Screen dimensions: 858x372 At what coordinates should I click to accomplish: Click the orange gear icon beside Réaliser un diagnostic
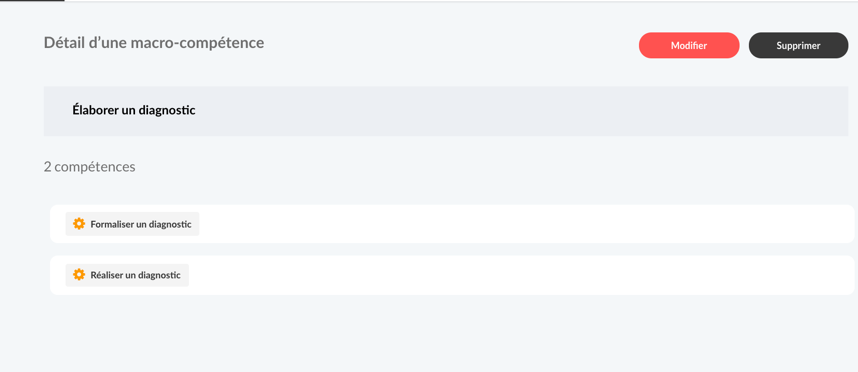pos(79,275)
